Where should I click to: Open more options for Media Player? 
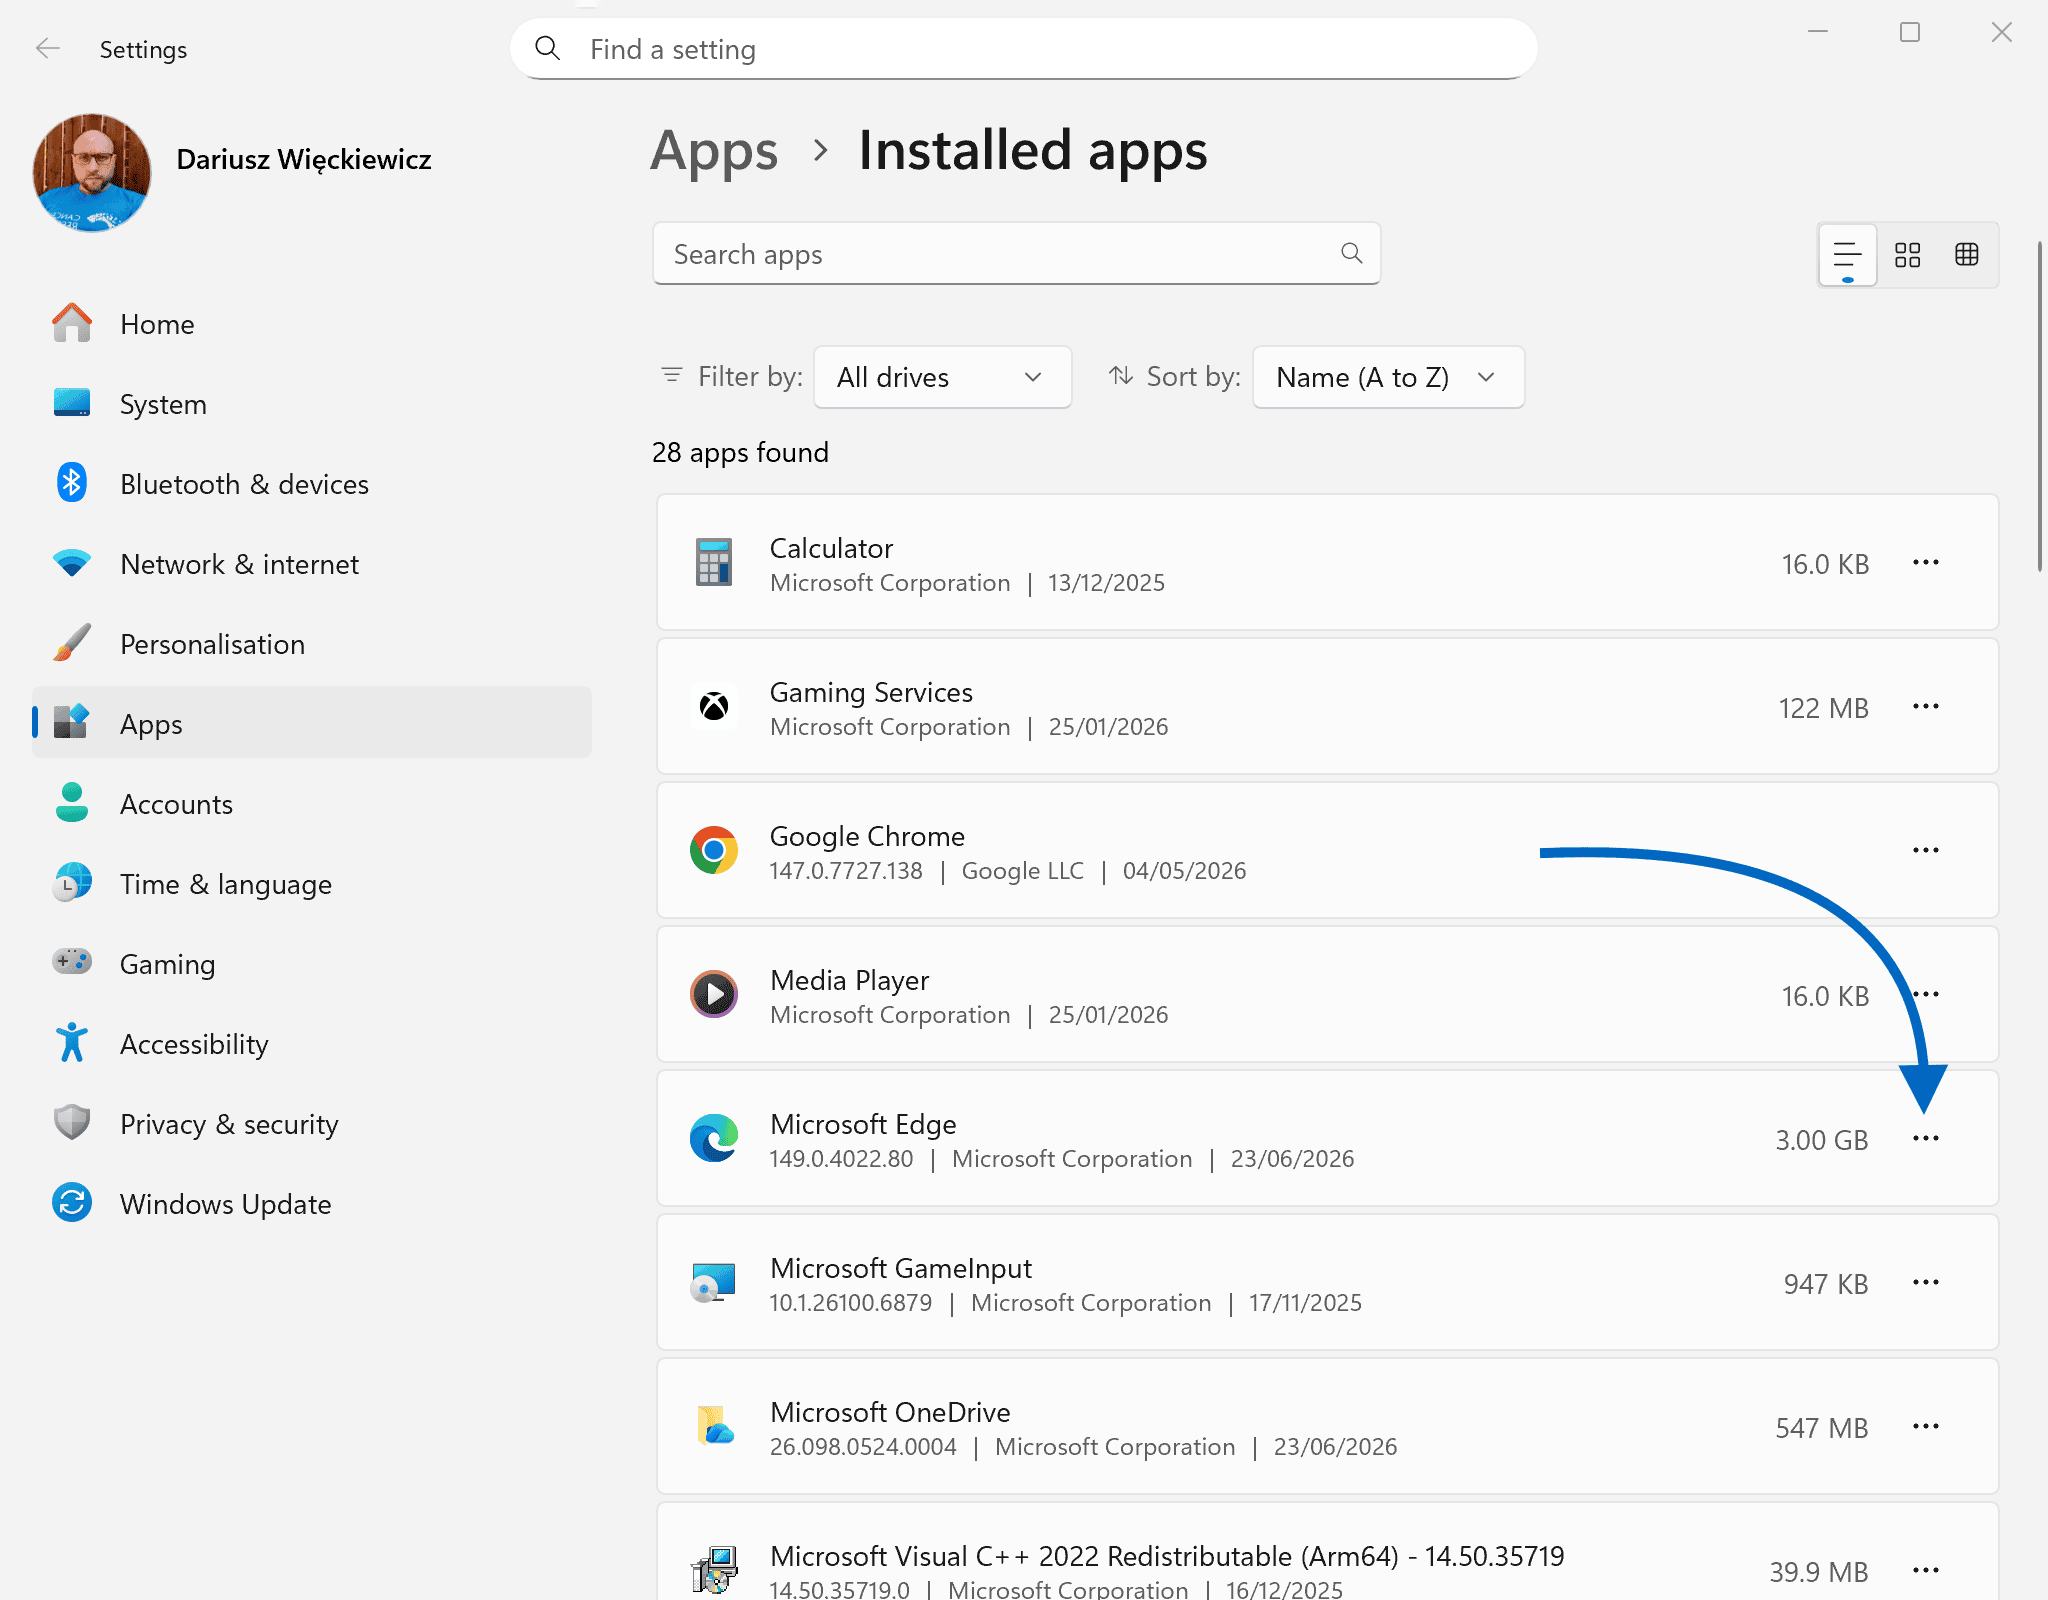tap(1926, 994)
